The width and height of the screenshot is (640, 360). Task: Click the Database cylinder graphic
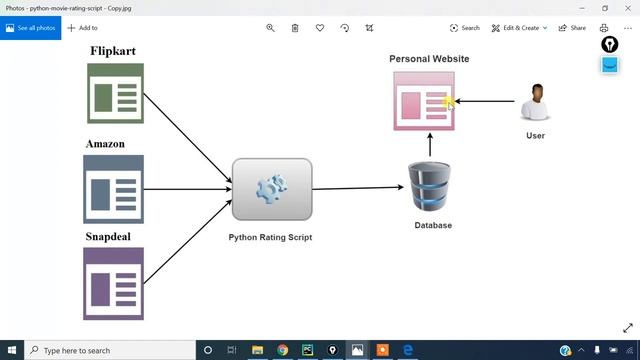(429, 186)
